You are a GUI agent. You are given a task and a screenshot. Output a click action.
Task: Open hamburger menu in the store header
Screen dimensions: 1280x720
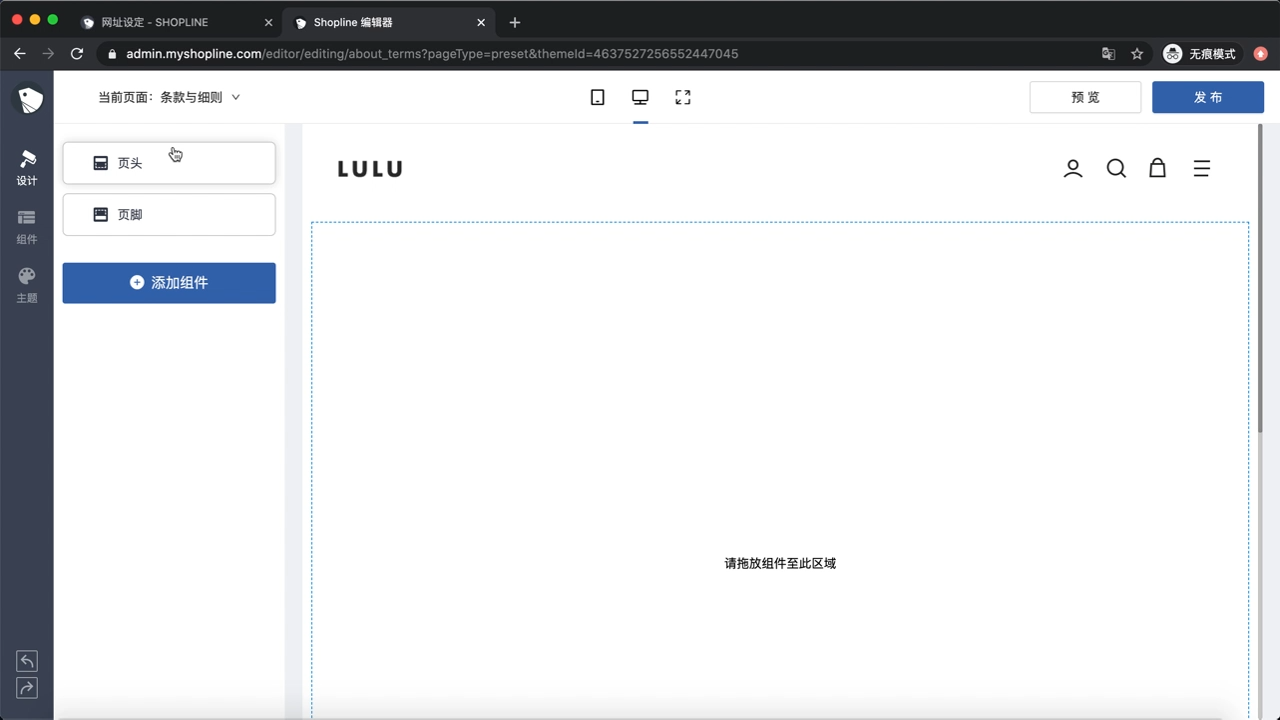[1202, 168]
